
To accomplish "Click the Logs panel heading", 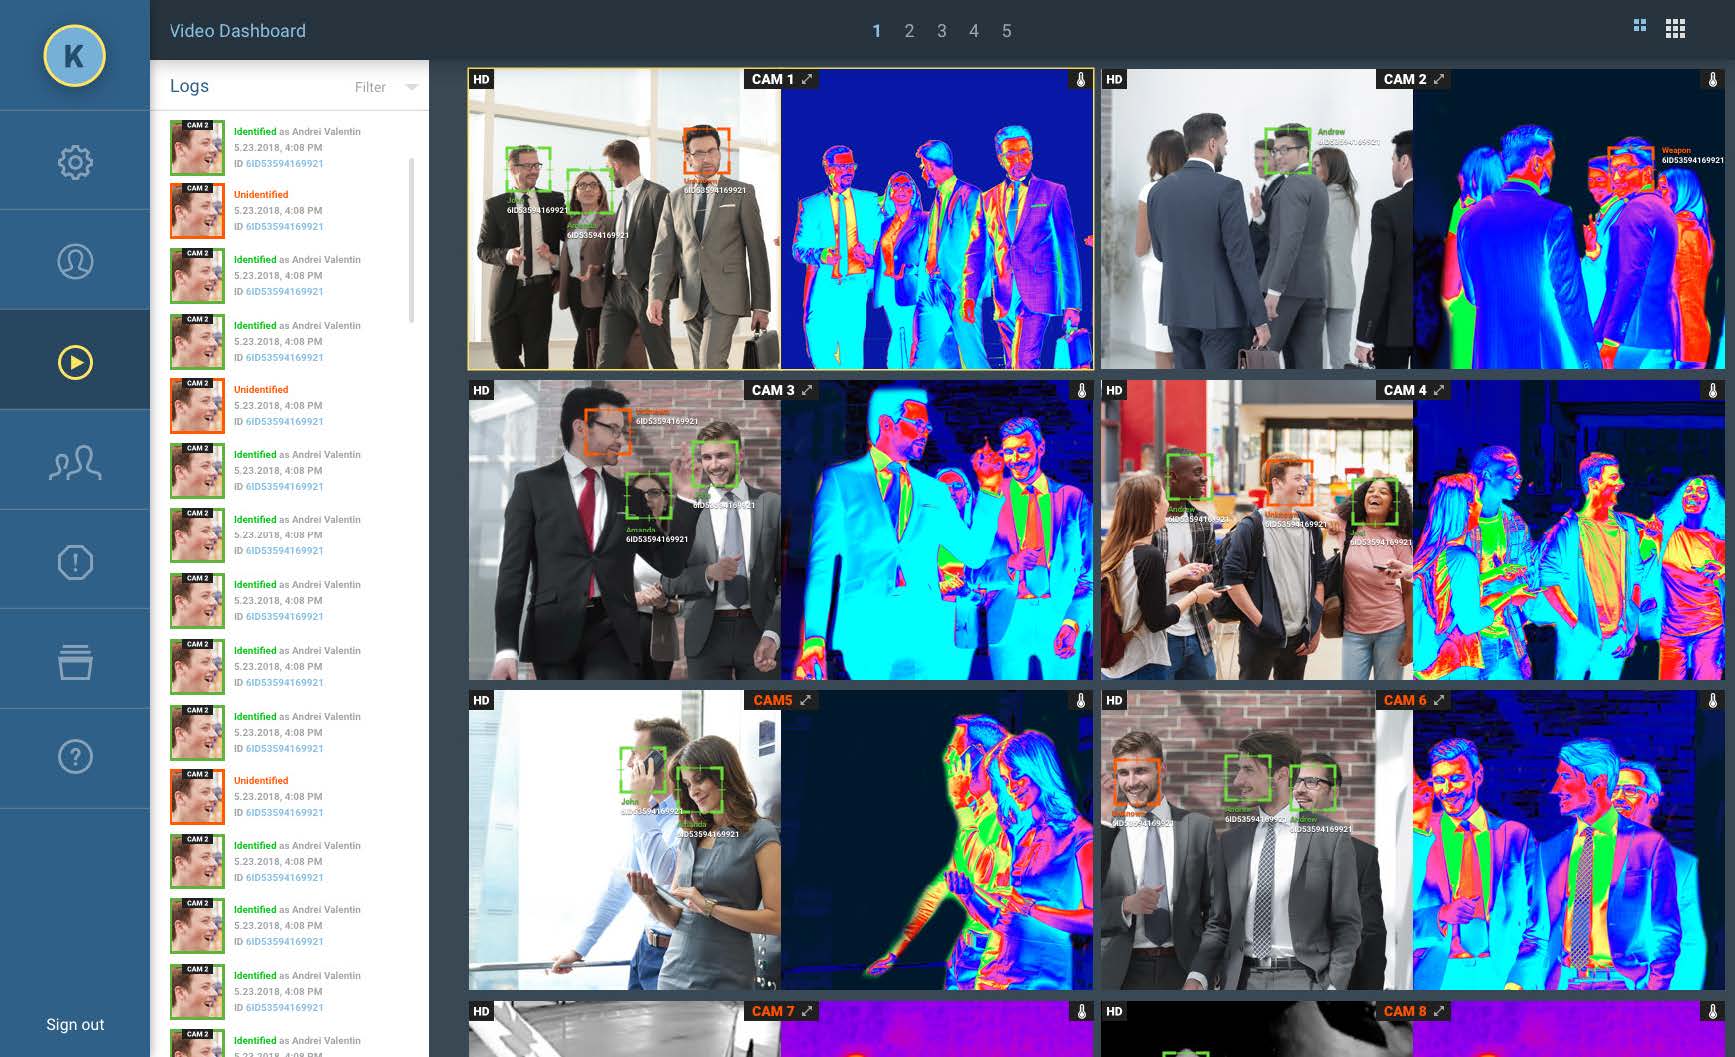I will (x=189, y=86).
